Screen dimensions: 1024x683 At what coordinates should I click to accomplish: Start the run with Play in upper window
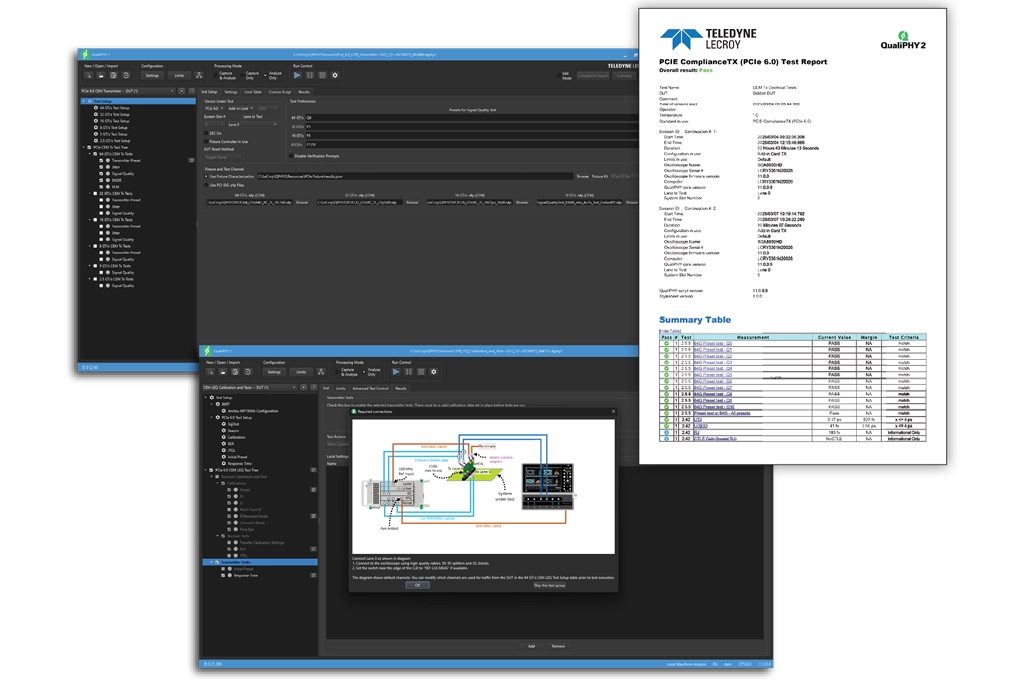click(297, 75)
